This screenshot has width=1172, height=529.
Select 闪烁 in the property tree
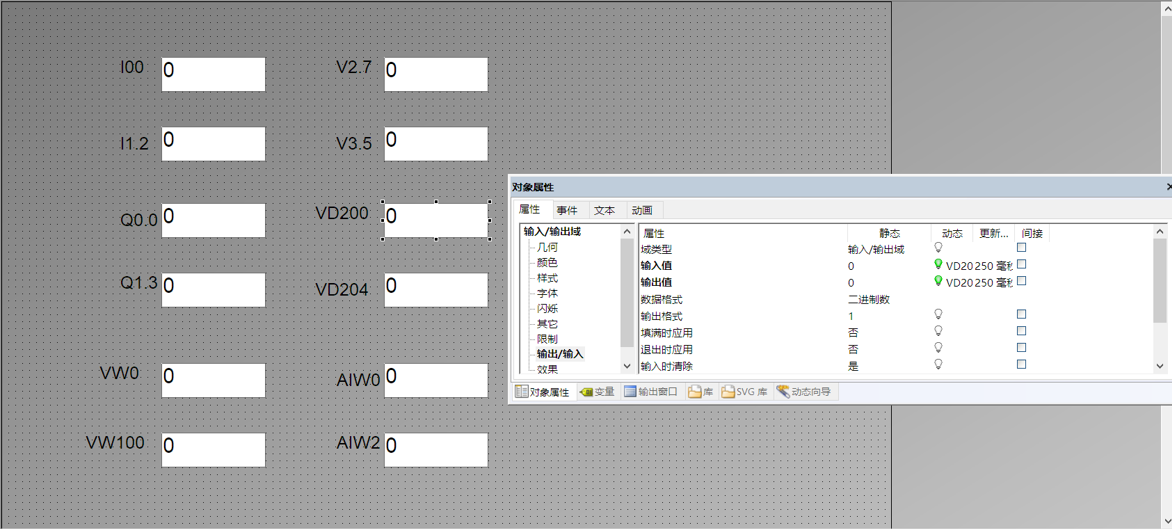pyautogui.click(x=547, y=308)
